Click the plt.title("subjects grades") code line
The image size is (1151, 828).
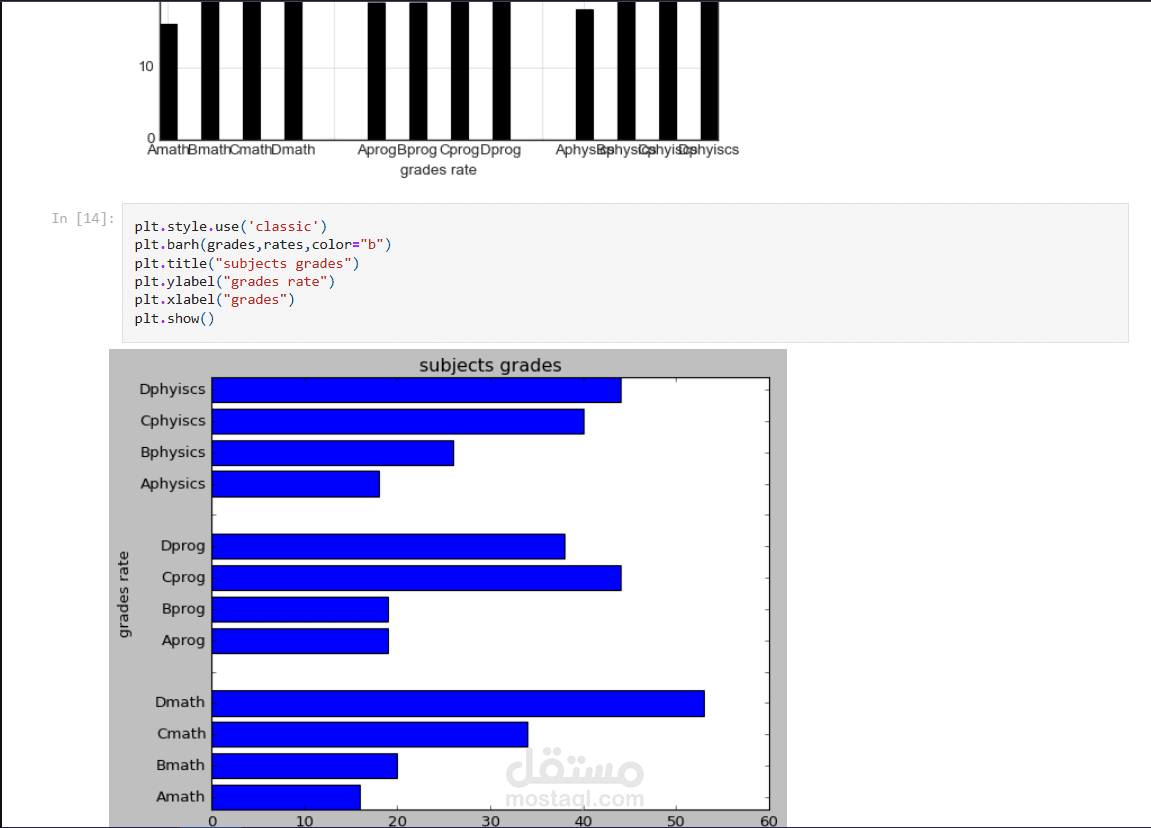click(247, 263)
